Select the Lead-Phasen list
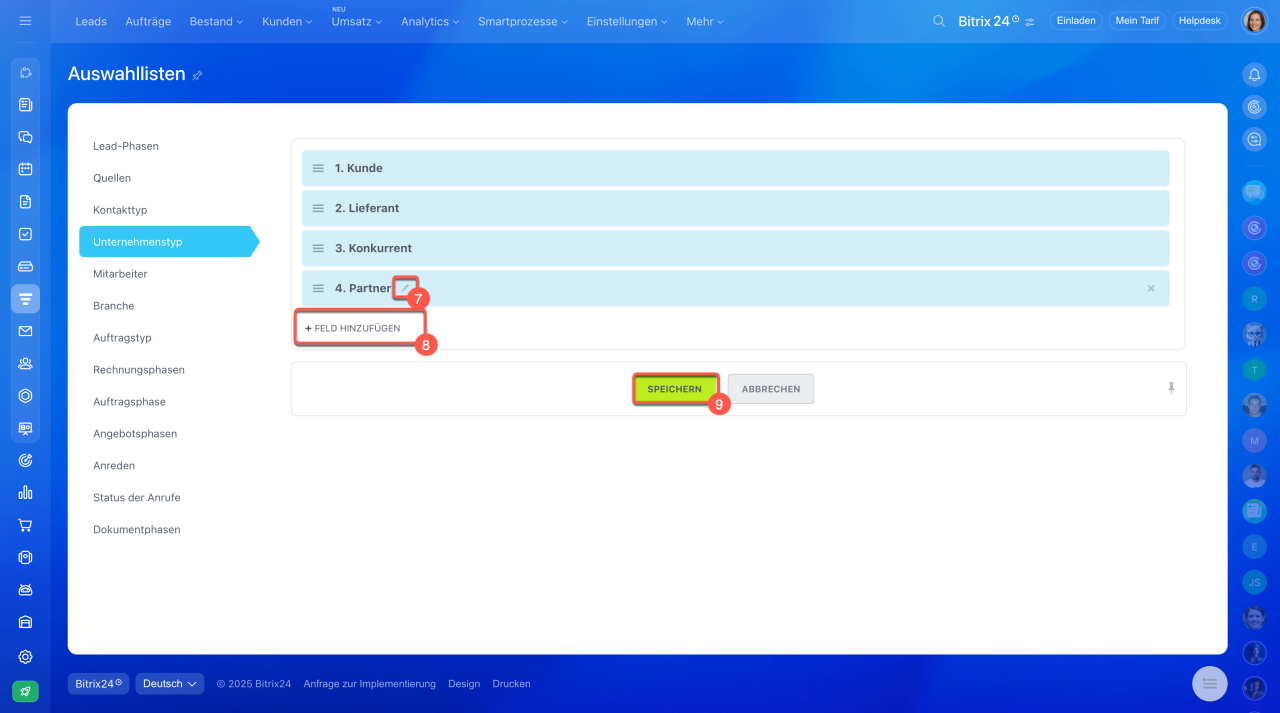 click(126, 146)
